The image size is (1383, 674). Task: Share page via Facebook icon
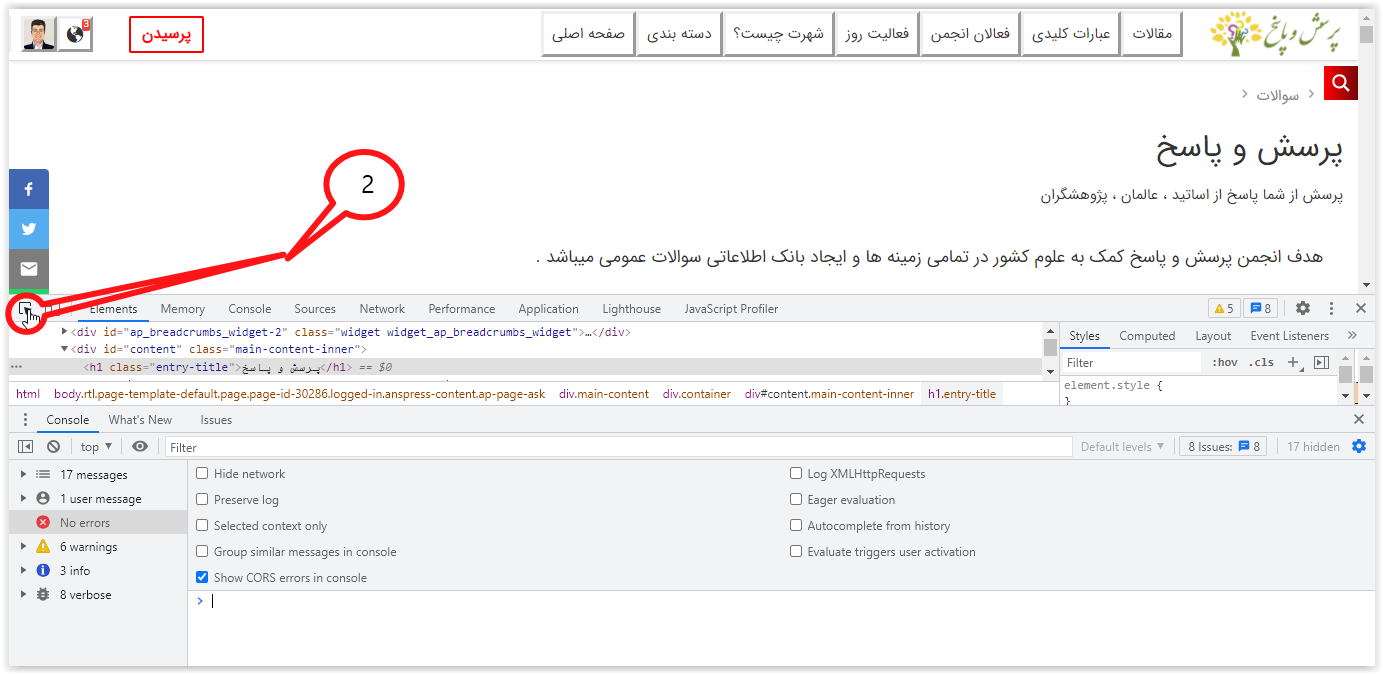coord(29,189)
